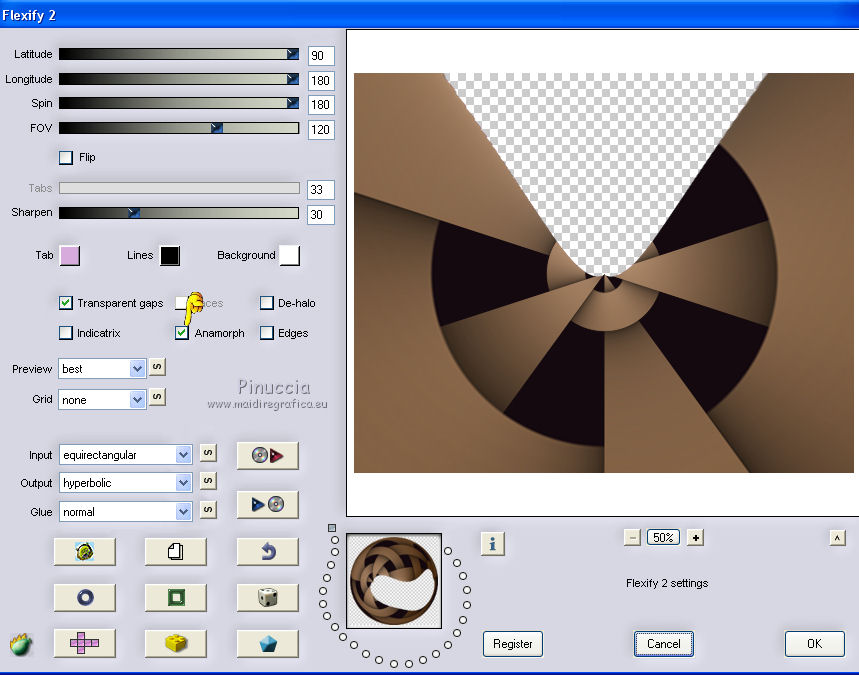
Task: Uncheck the Anamorph option
Action: click(182, 333)
